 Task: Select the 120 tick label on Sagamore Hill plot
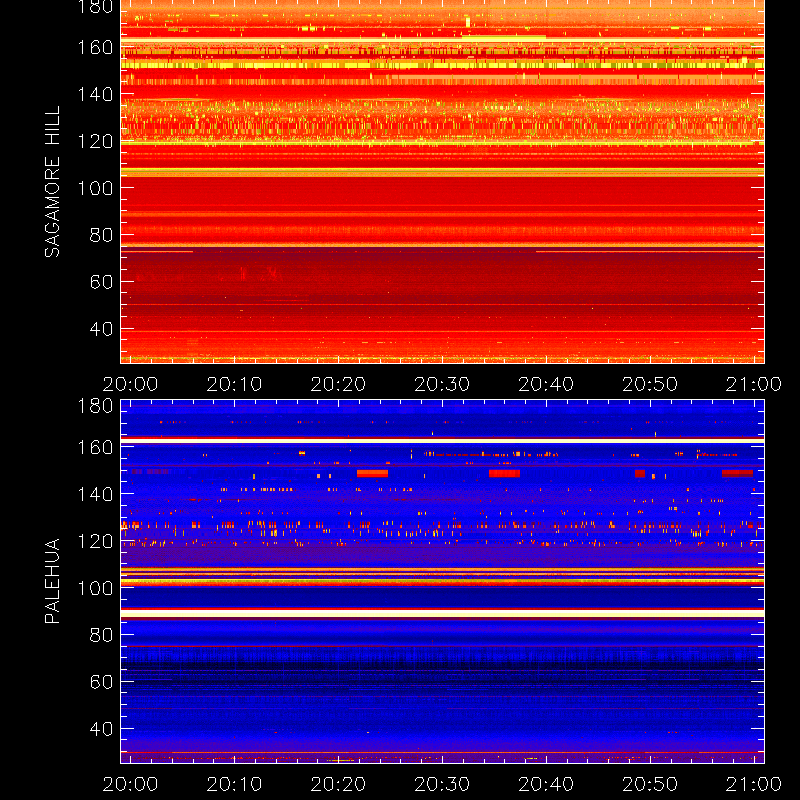(x=95, y=141)
